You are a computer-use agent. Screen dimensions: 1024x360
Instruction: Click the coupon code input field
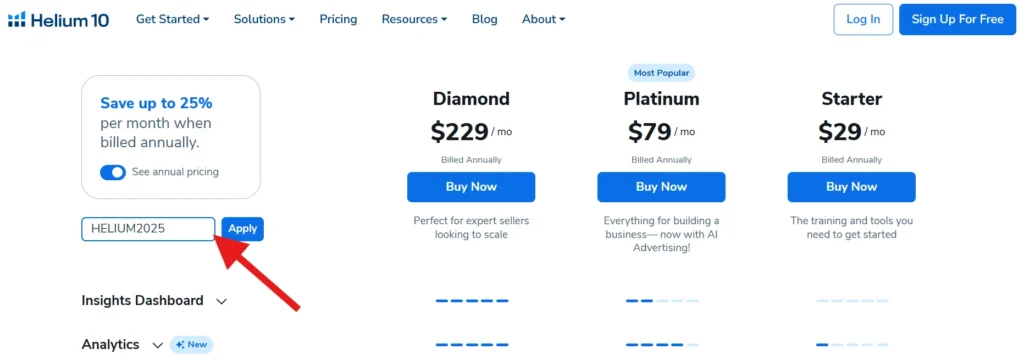148,229
